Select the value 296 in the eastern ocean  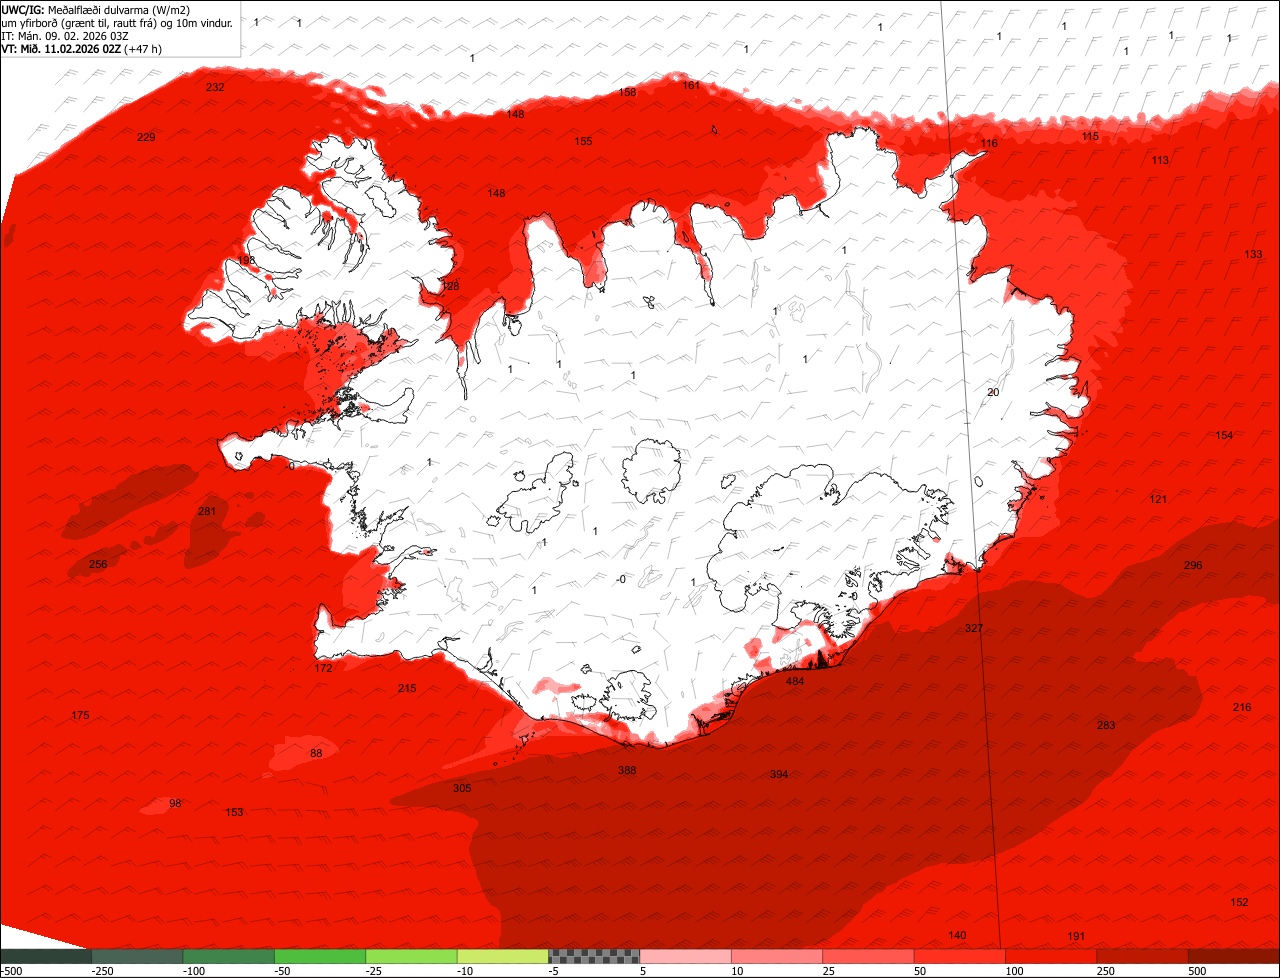point(1193,565)
